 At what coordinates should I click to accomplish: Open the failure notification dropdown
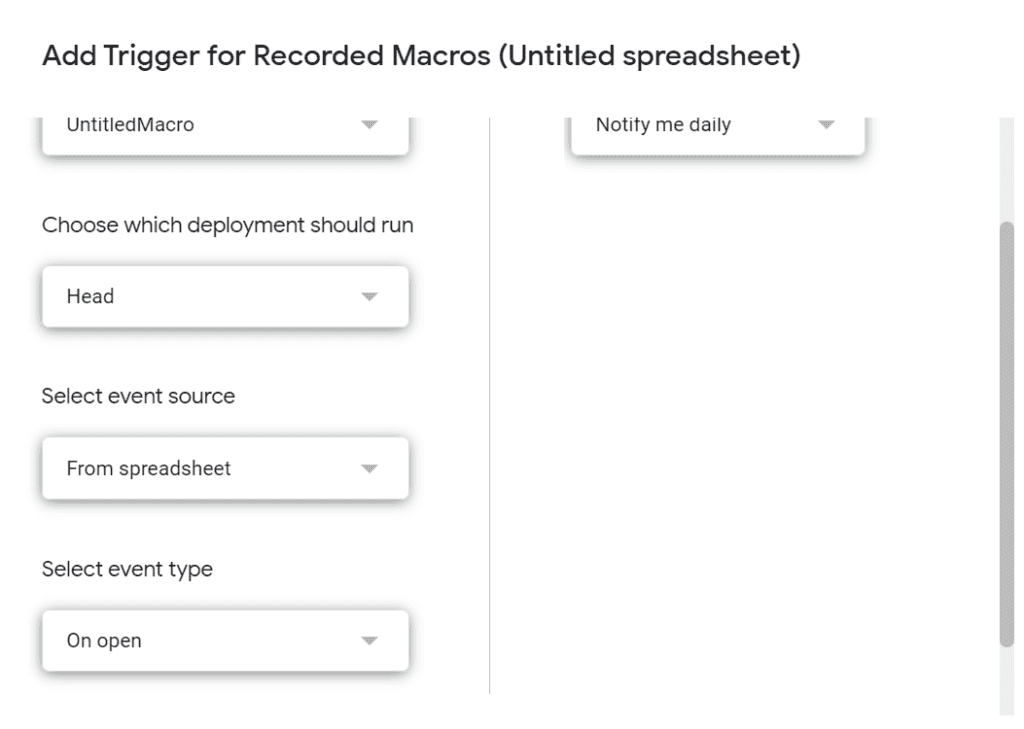[700, 125]
